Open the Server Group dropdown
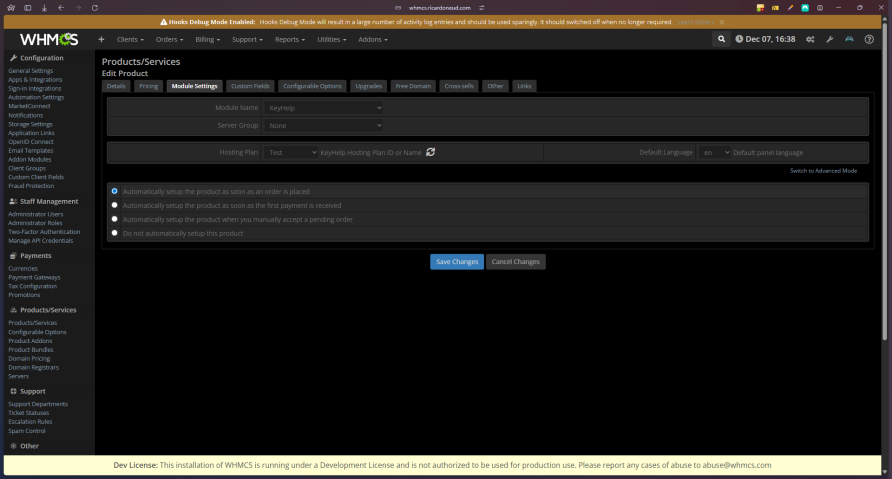The image size is (892, 479). pyautogui.click(x=323, y=125)
